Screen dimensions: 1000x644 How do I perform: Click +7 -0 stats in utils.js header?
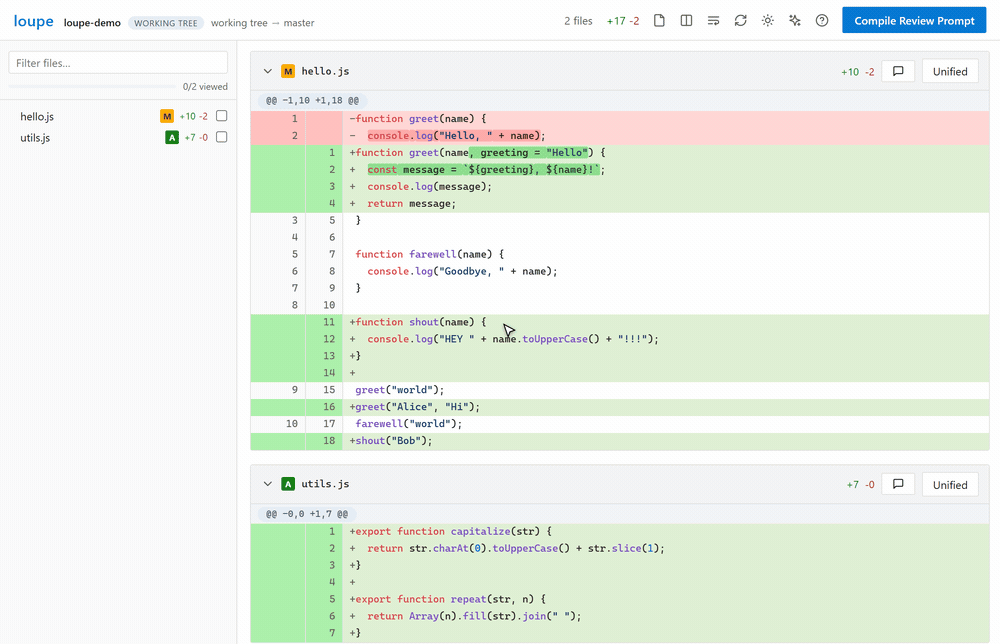pyautogui.click(x=860, y=485)
